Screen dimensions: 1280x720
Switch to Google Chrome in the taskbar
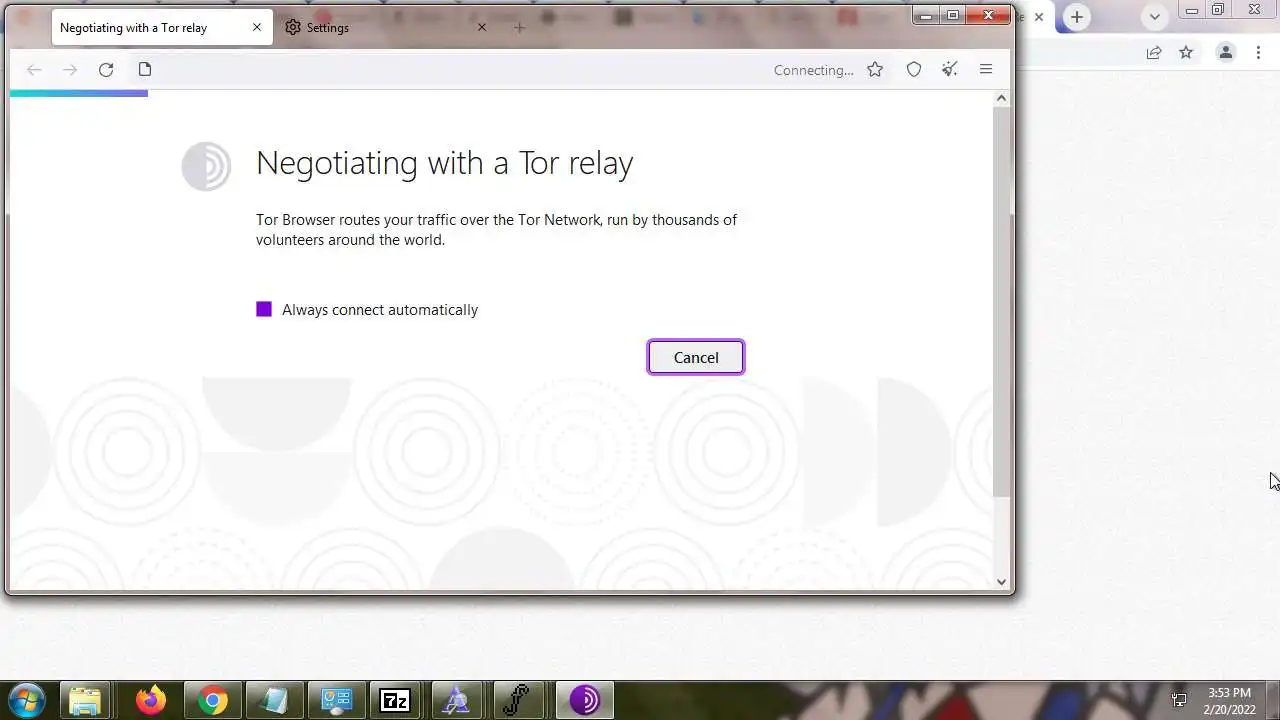coord(212,700)
